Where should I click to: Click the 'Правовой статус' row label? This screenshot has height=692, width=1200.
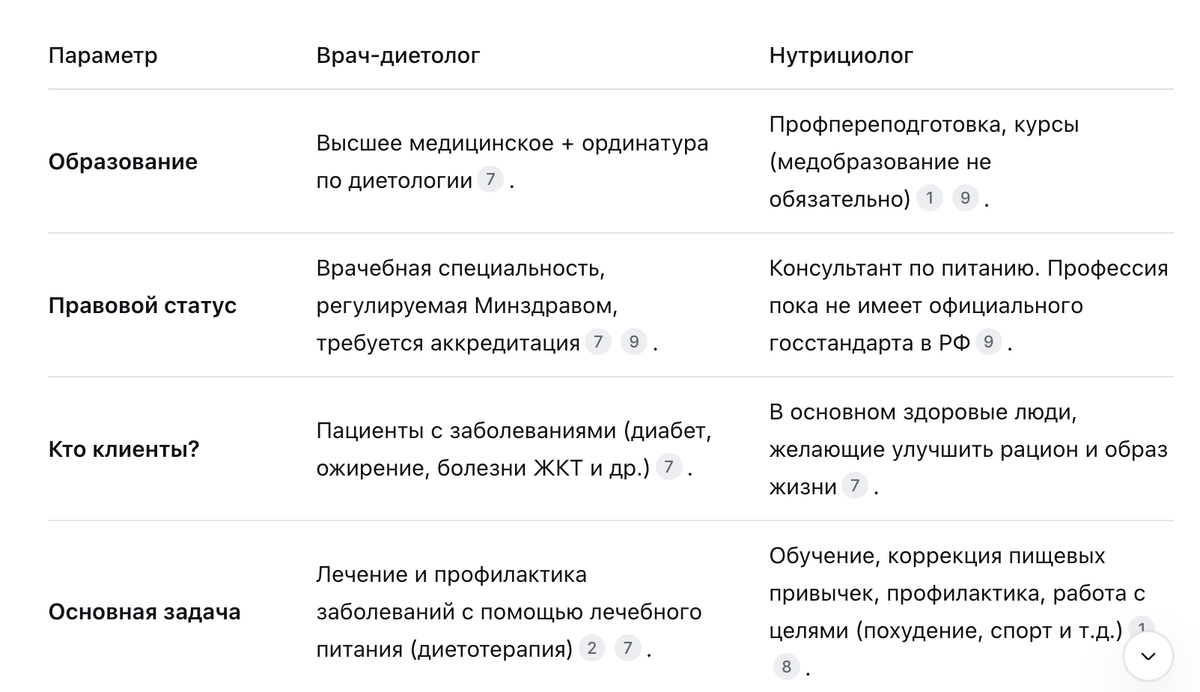(x=142, y=305)
